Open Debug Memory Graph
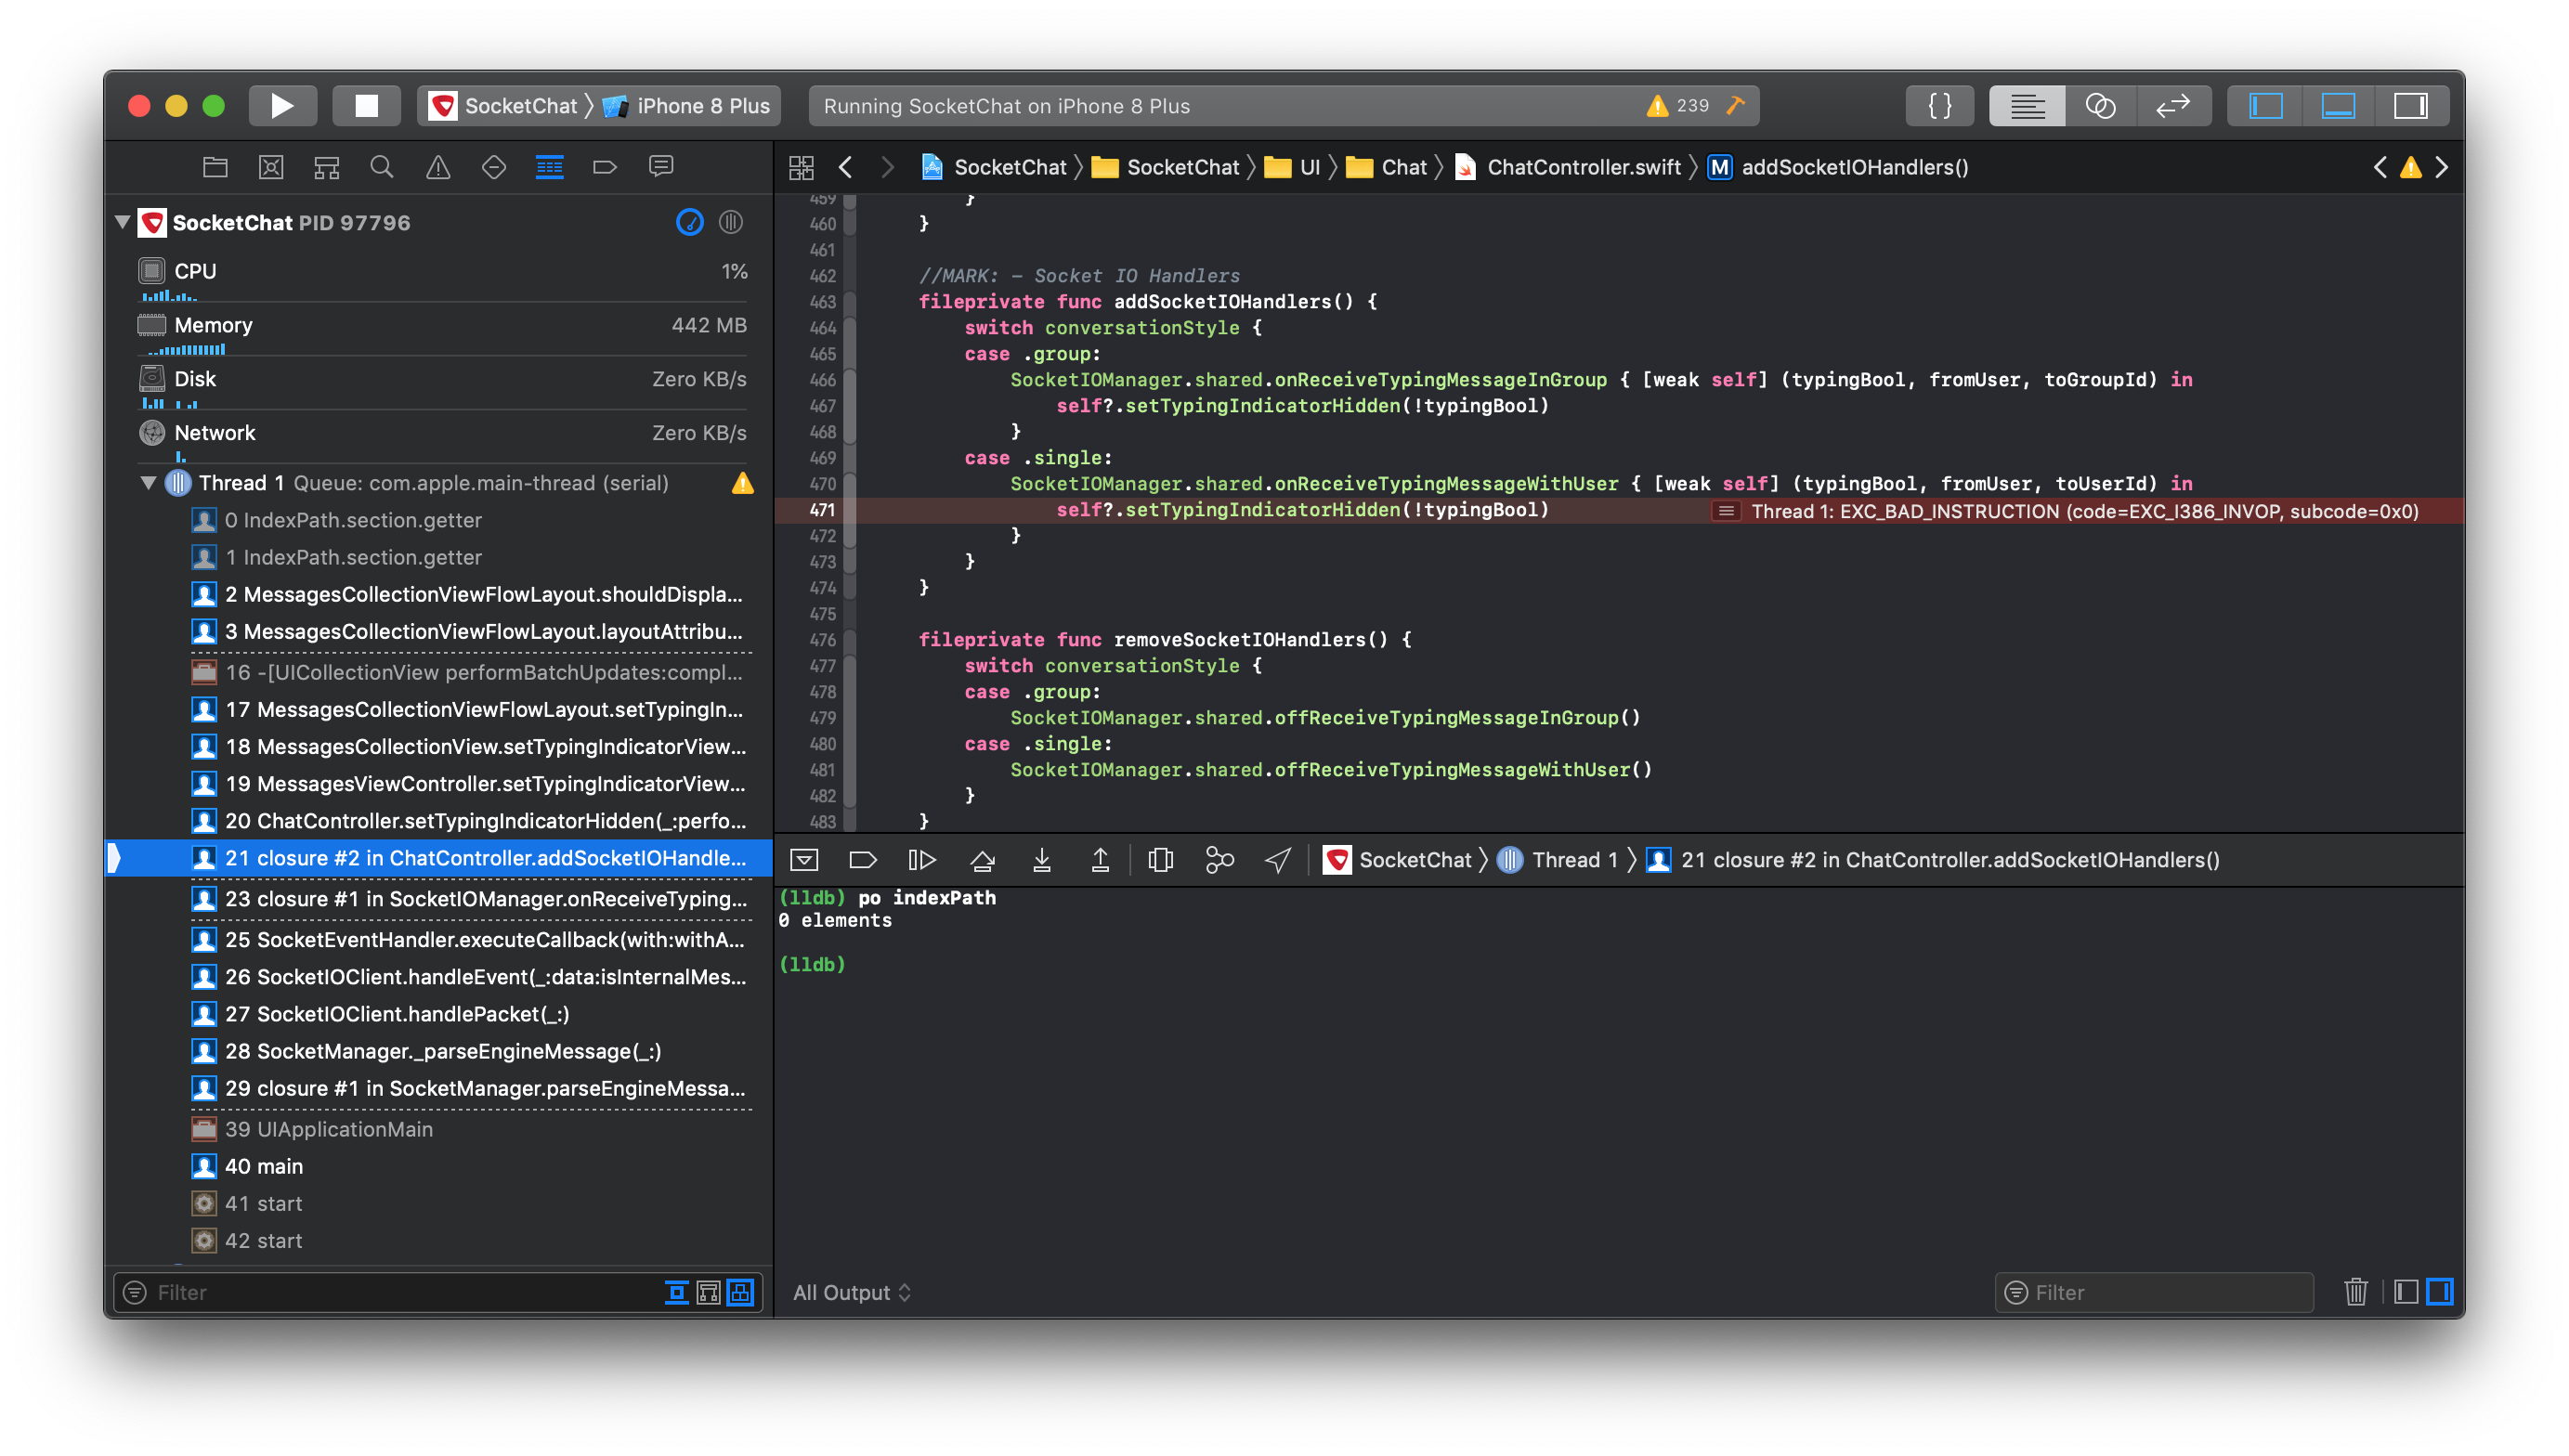 tap(1219, 860)
